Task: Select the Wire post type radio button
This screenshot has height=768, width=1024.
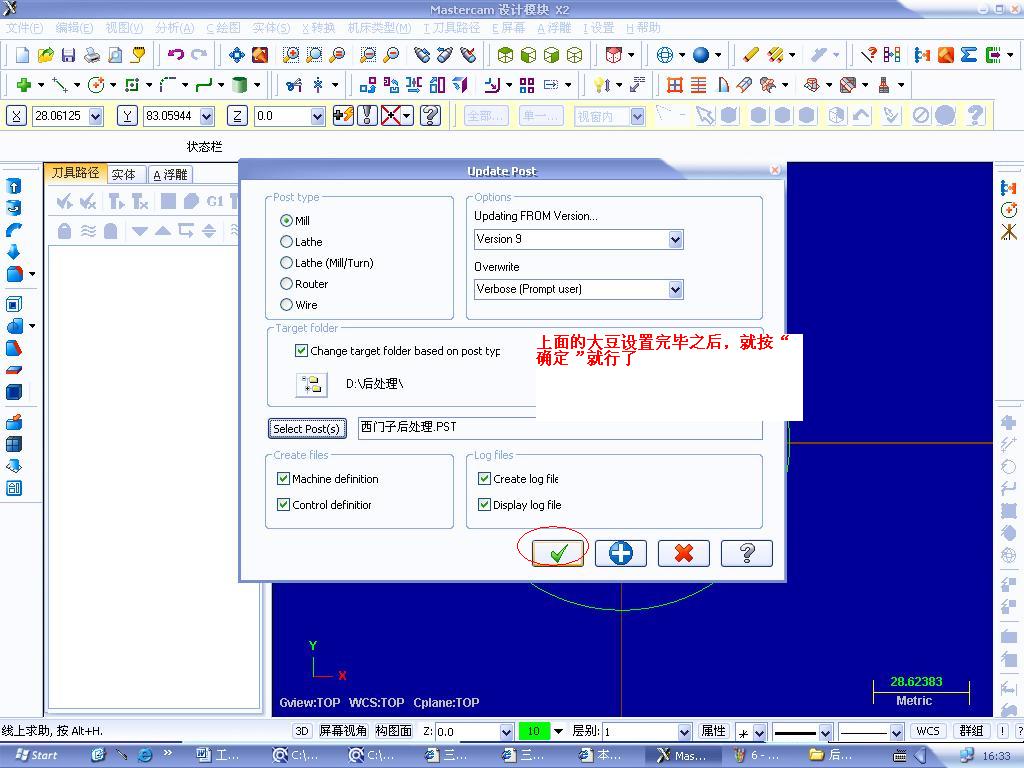Action: 286,304
